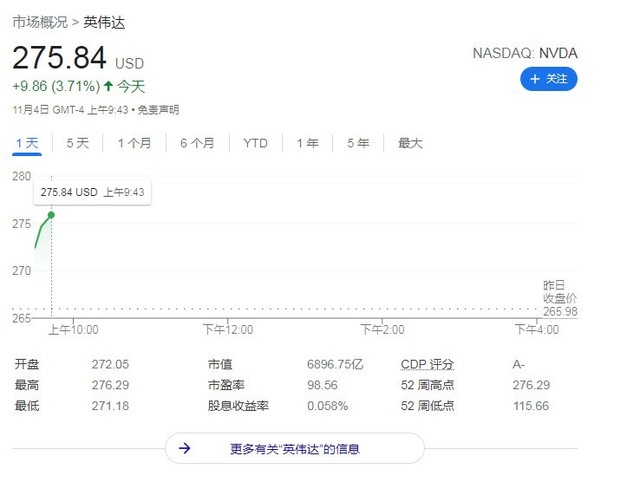Click the 昨日收盘价 265.98 label
The height and width of the screenshot is (482, 640).
point(560,298)
